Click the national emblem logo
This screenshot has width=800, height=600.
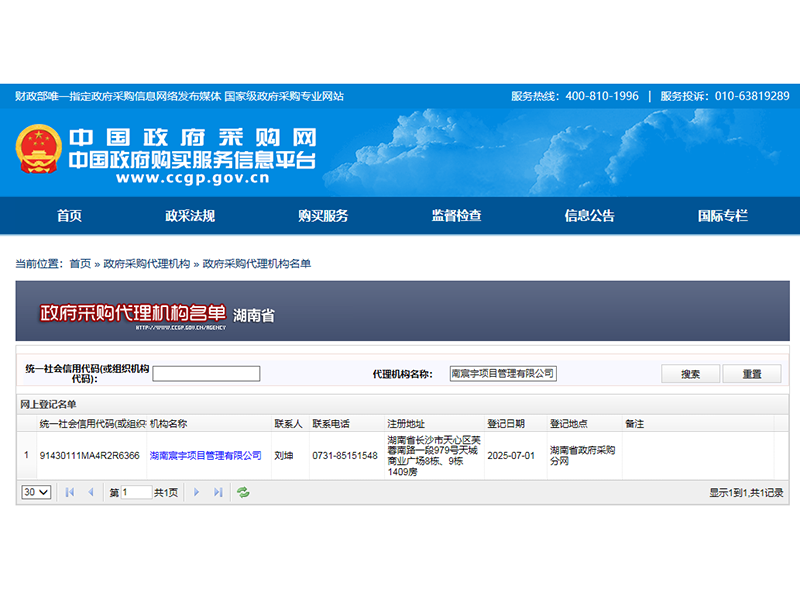[x=38, y=152]
